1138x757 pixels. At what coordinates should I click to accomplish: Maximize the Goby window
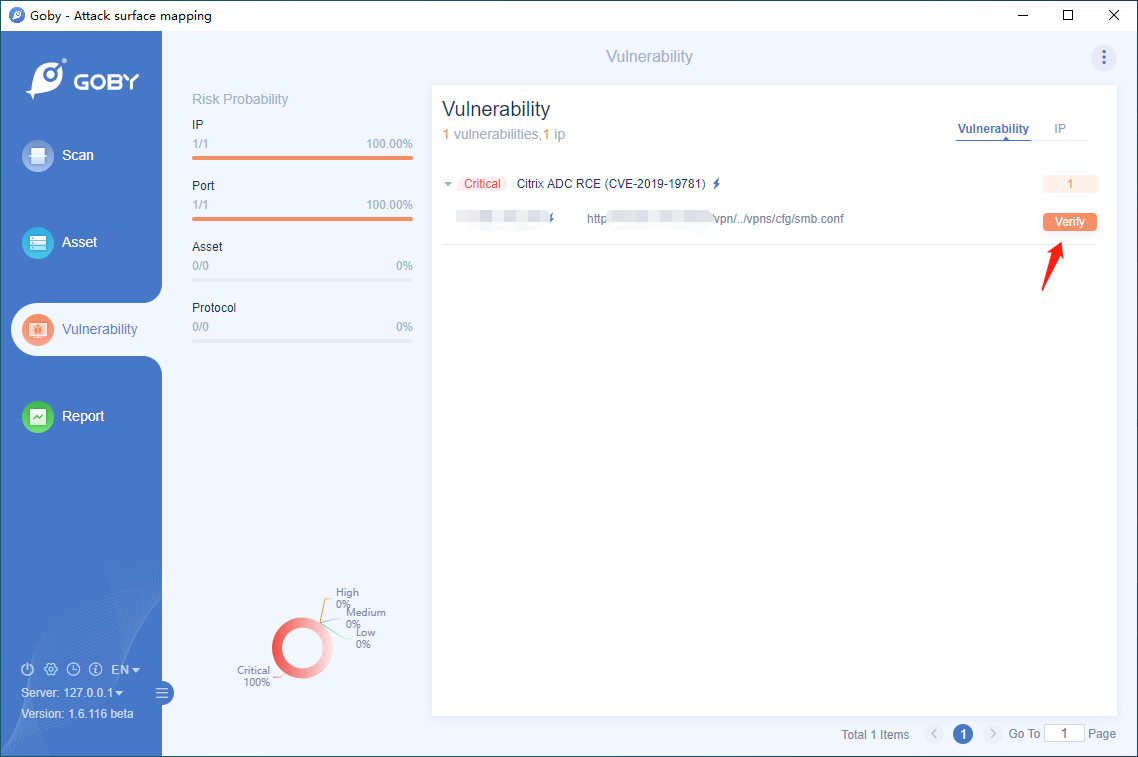click(1068, 15)
